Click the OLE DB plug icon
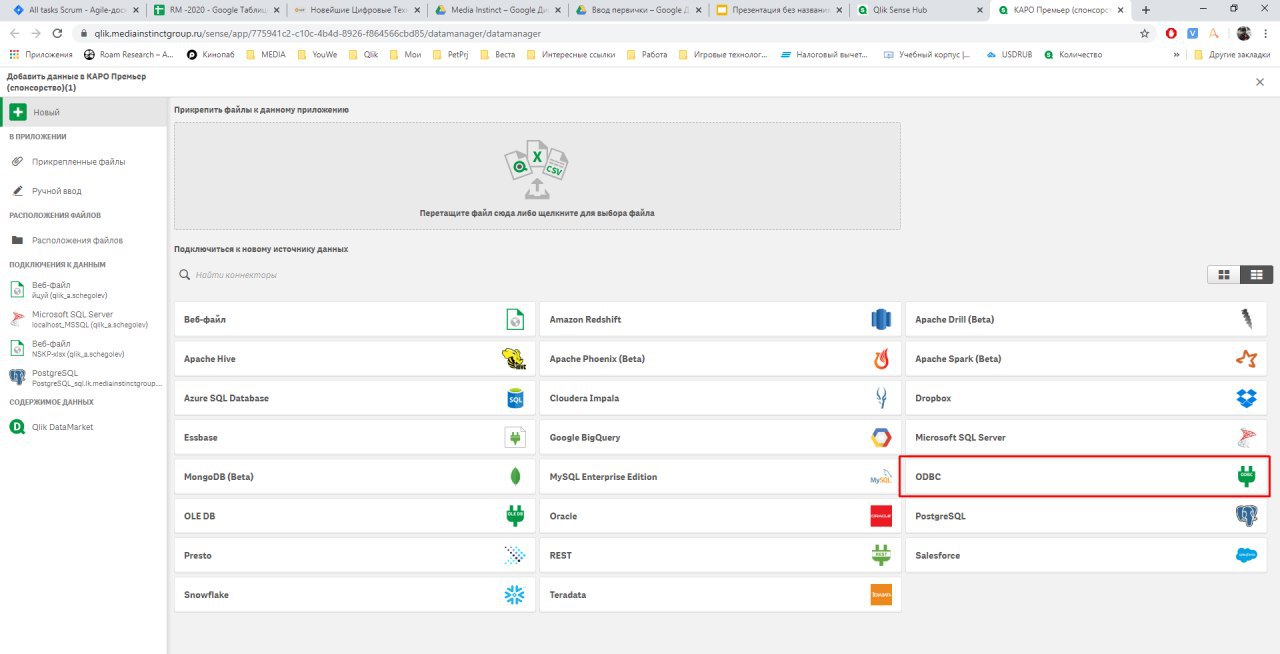Screen dimensions: 1280x654 pos(515,516)
